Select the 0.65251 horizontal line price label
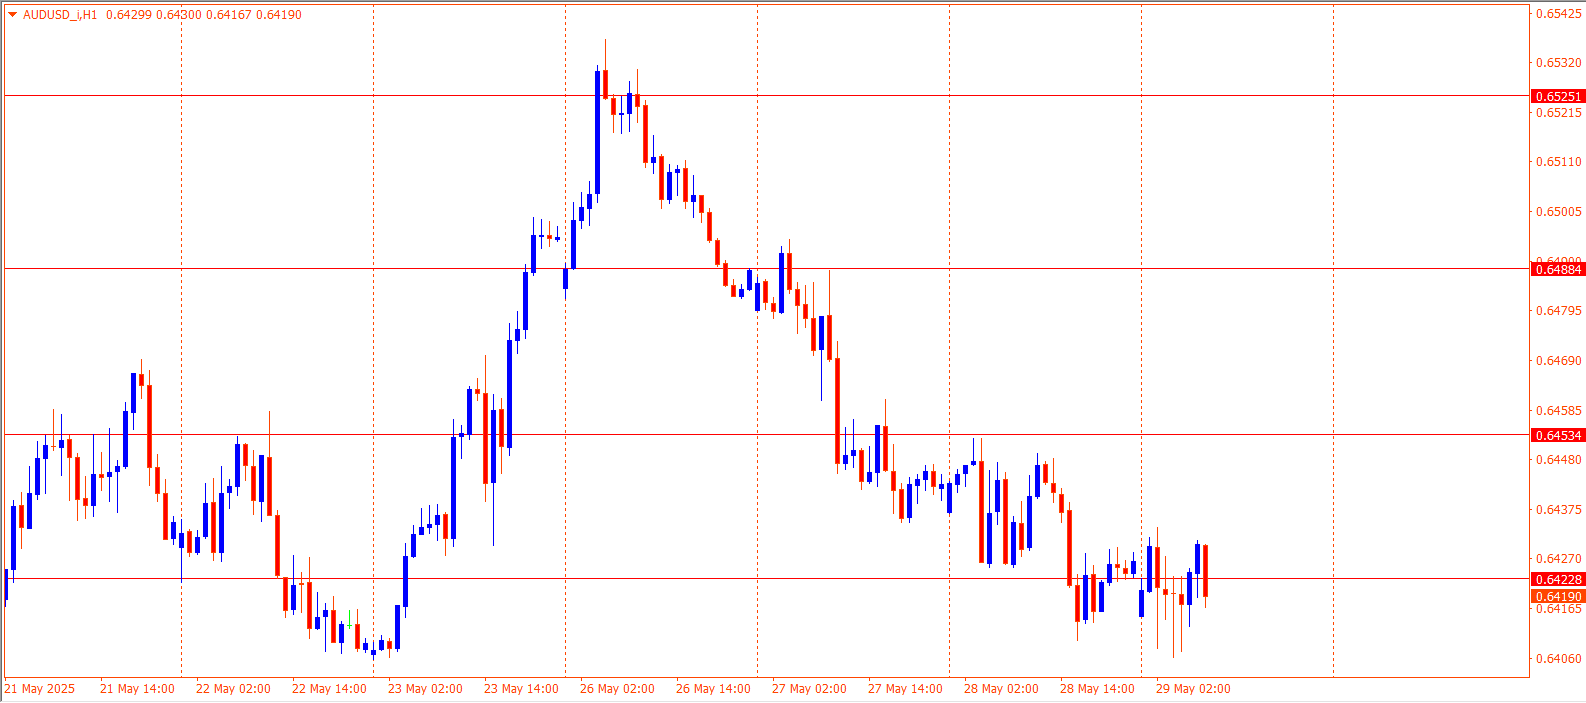Image resolution: width=1586 pixels, height=703 pixels. [1558, 97]
